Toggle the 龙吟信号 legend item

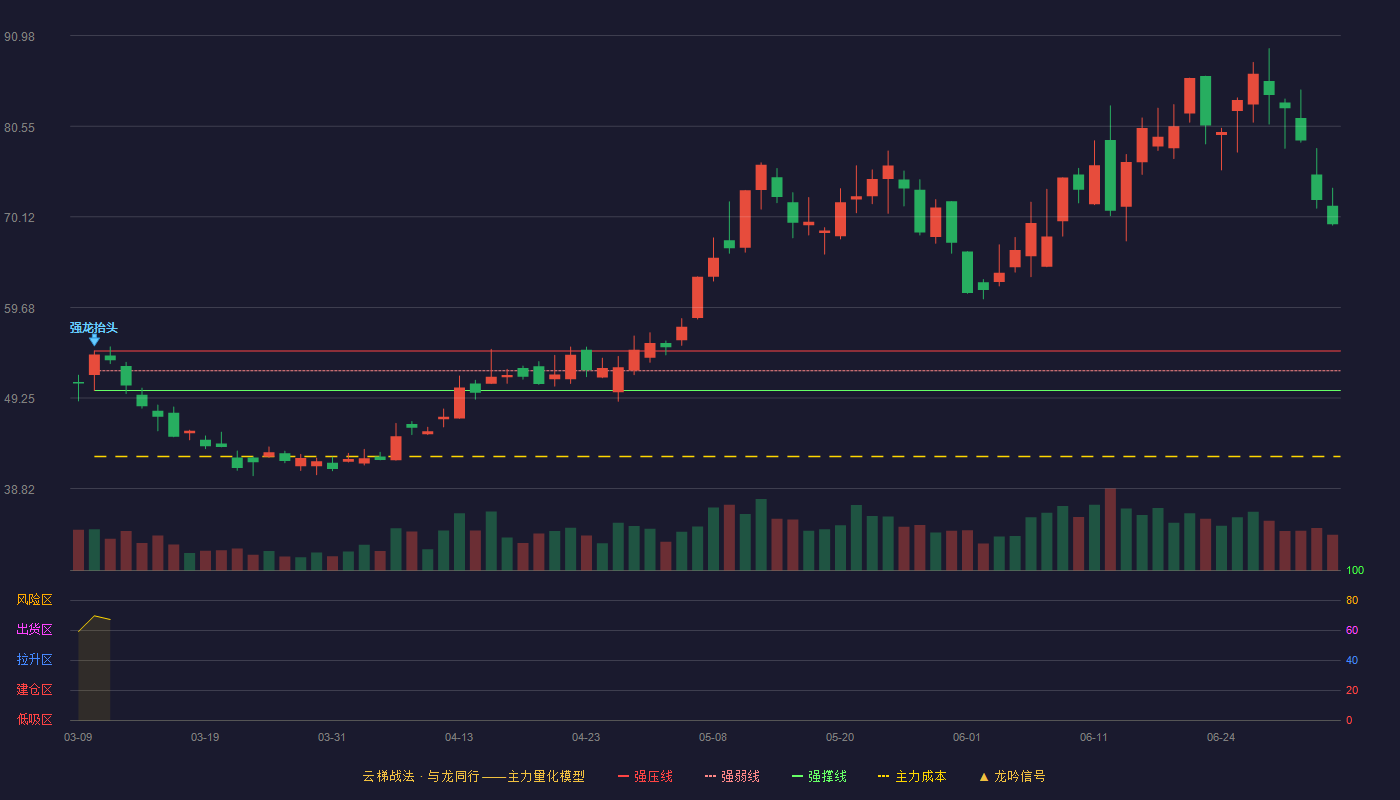point(1012,776)
